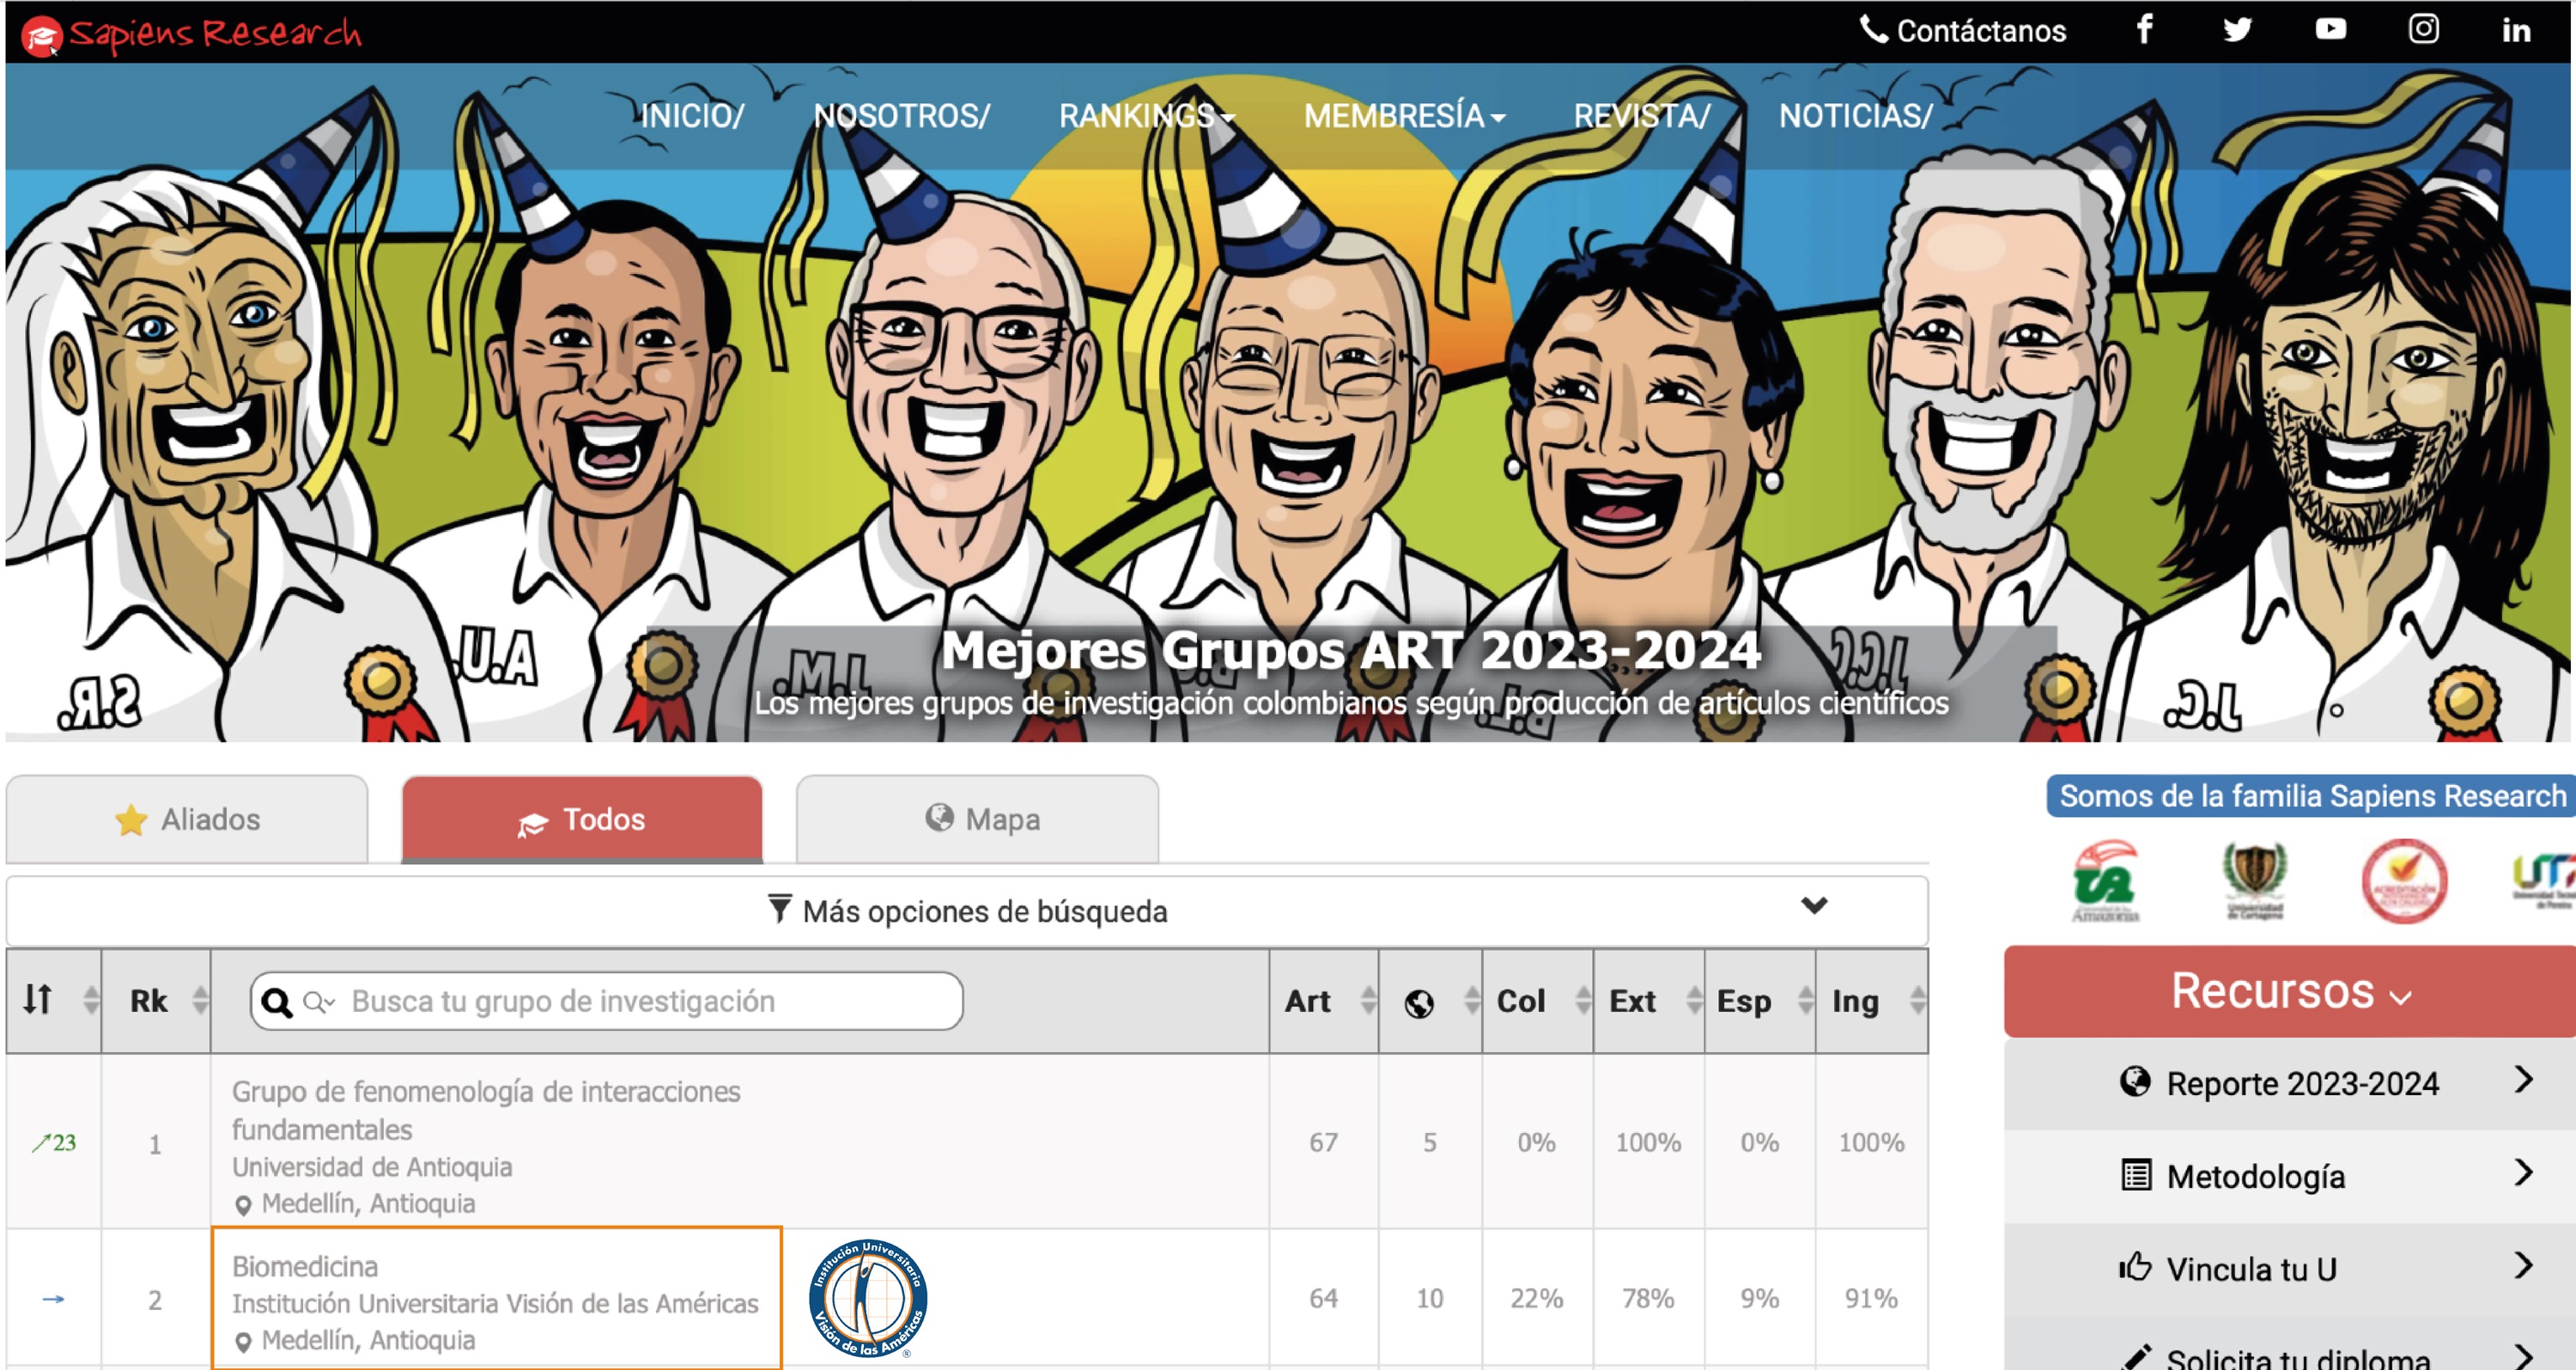
Task: Click the location pin in the Biomedicina row
Action: [243, 1342]
